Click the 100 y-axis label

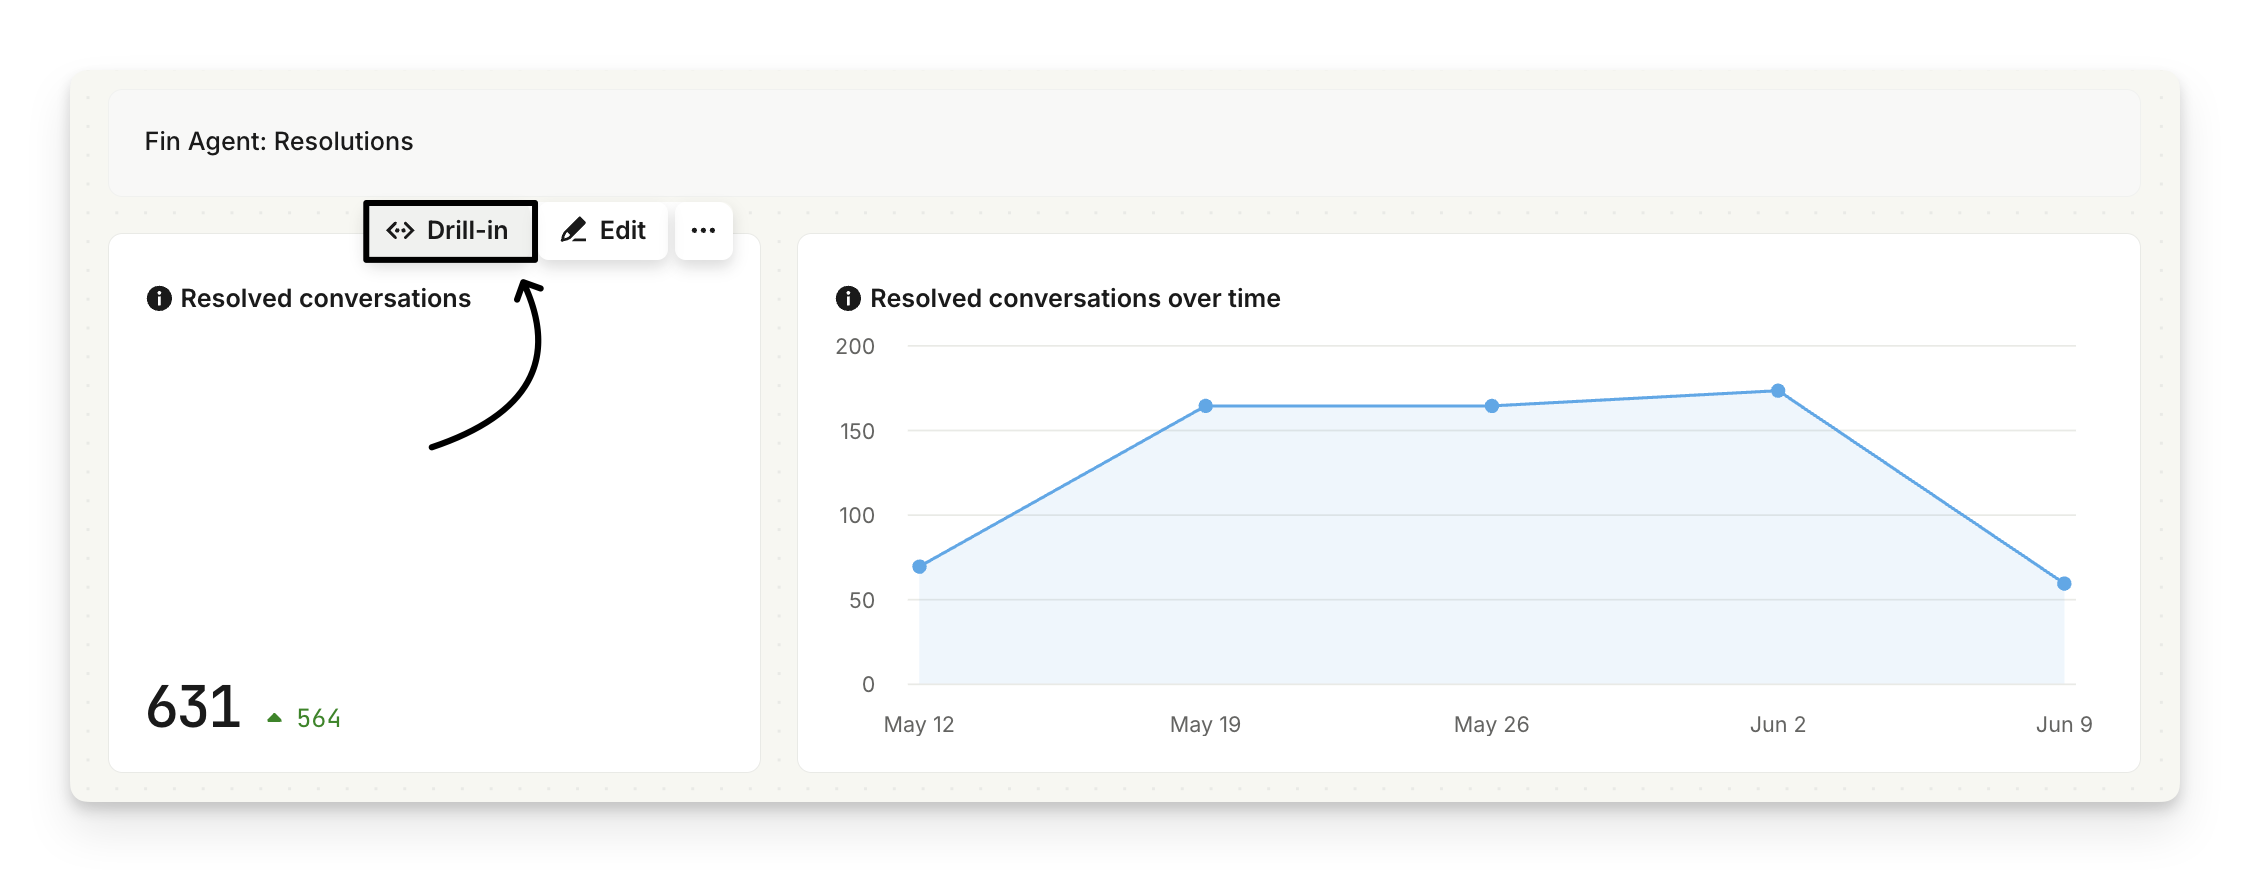pos(856,516)
